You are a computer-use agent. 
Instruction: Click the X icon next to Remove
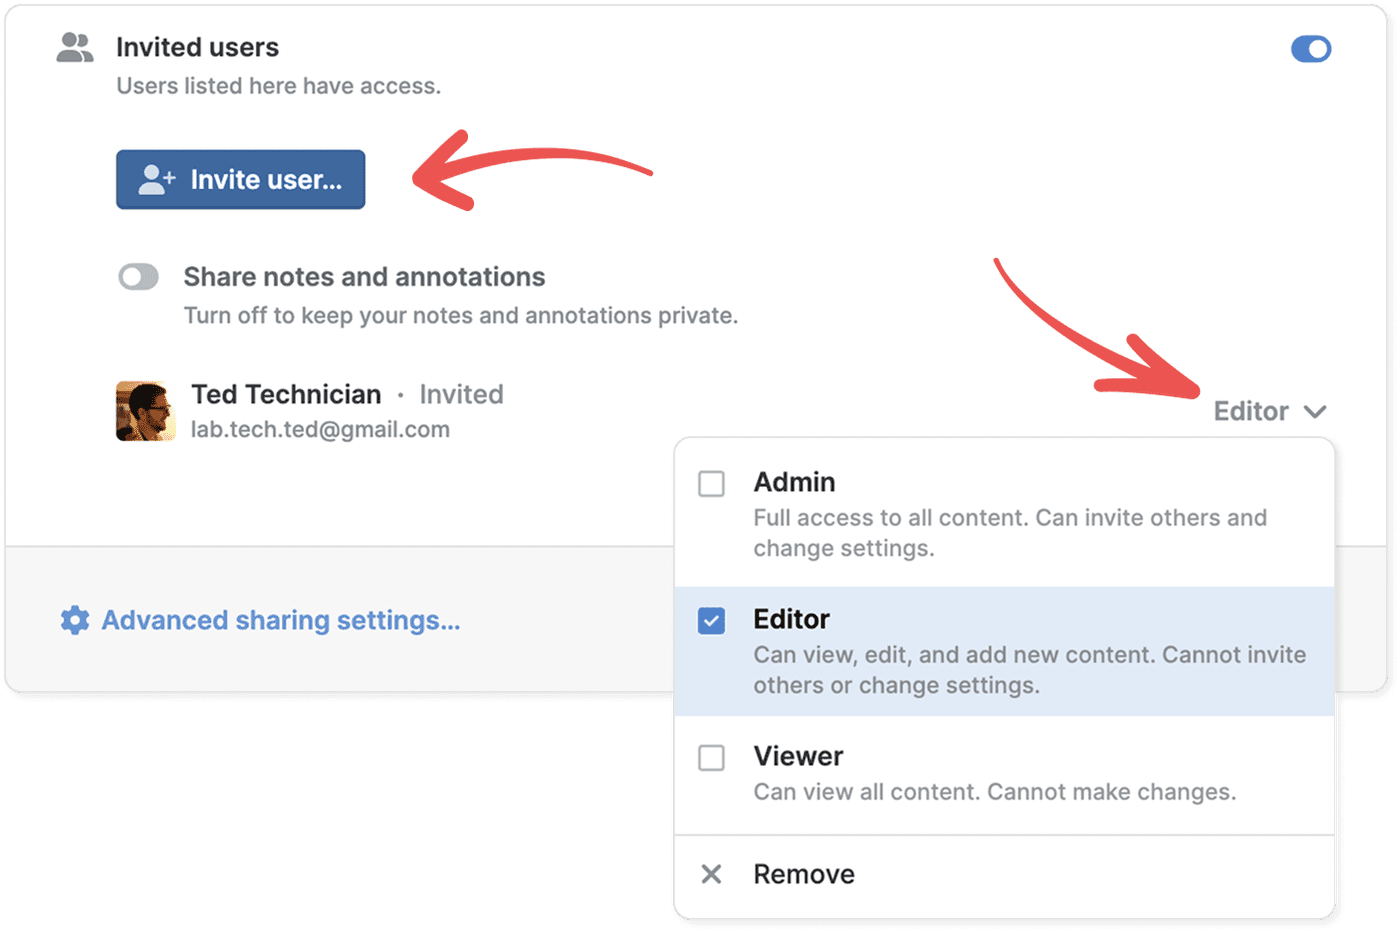click(x=711, y=874)
